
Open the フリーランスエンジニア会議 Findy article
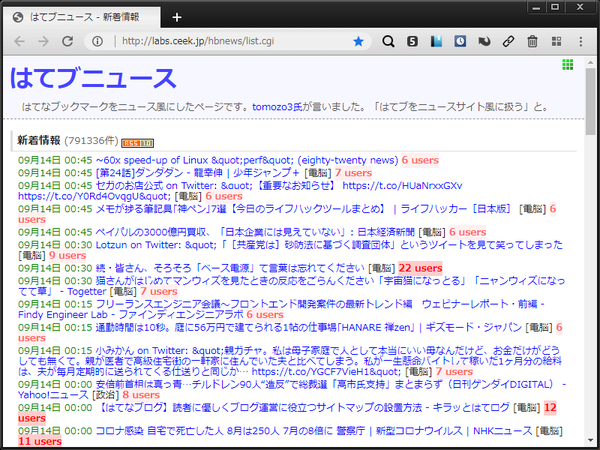tap(281, 309)
